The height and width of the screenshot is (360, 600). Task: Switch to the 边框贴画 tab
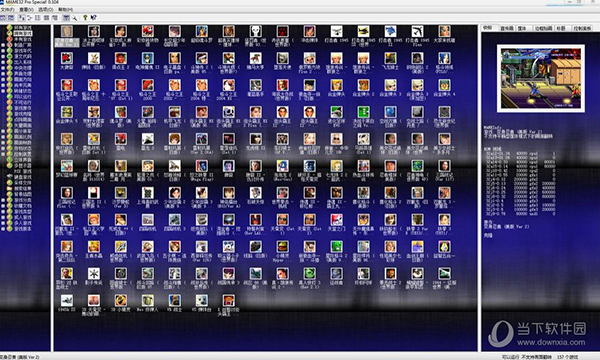(543, 28)
